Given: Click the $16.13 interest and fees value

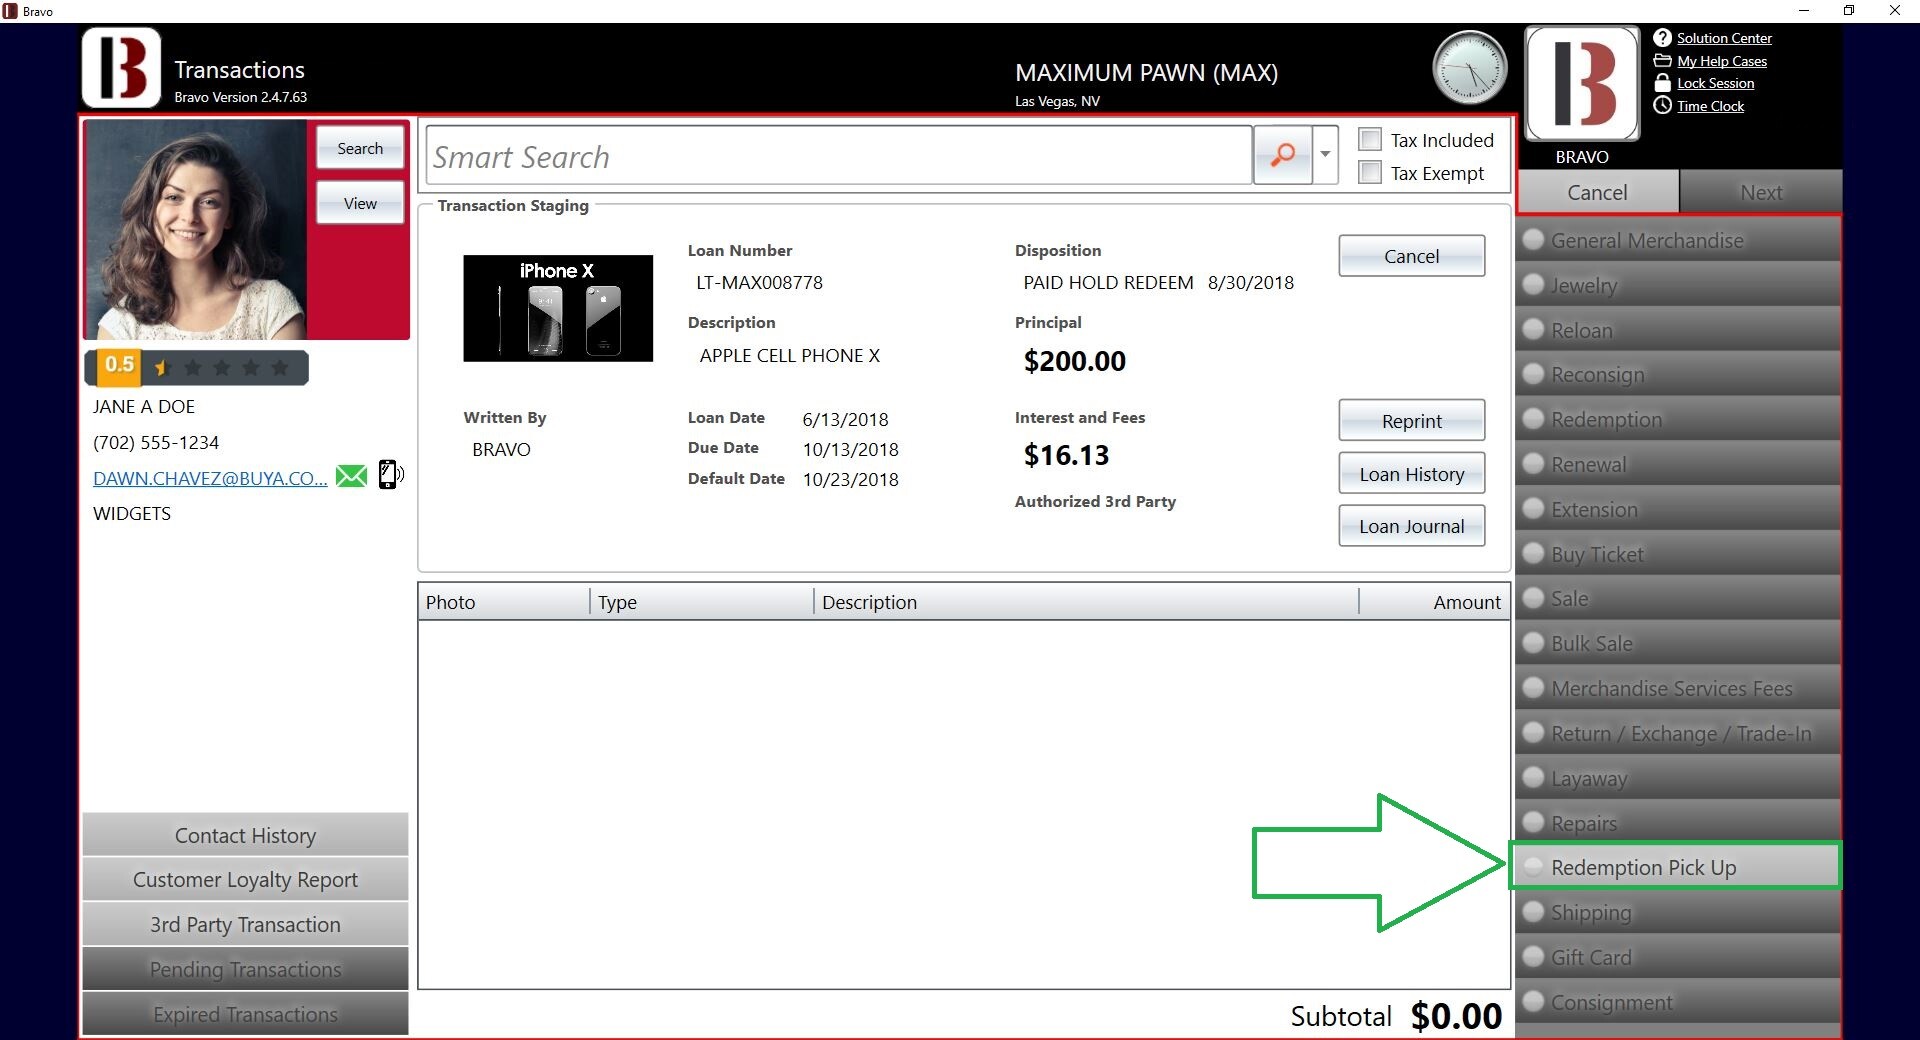Looking at the screenshot, I should tap(1066, 456).
